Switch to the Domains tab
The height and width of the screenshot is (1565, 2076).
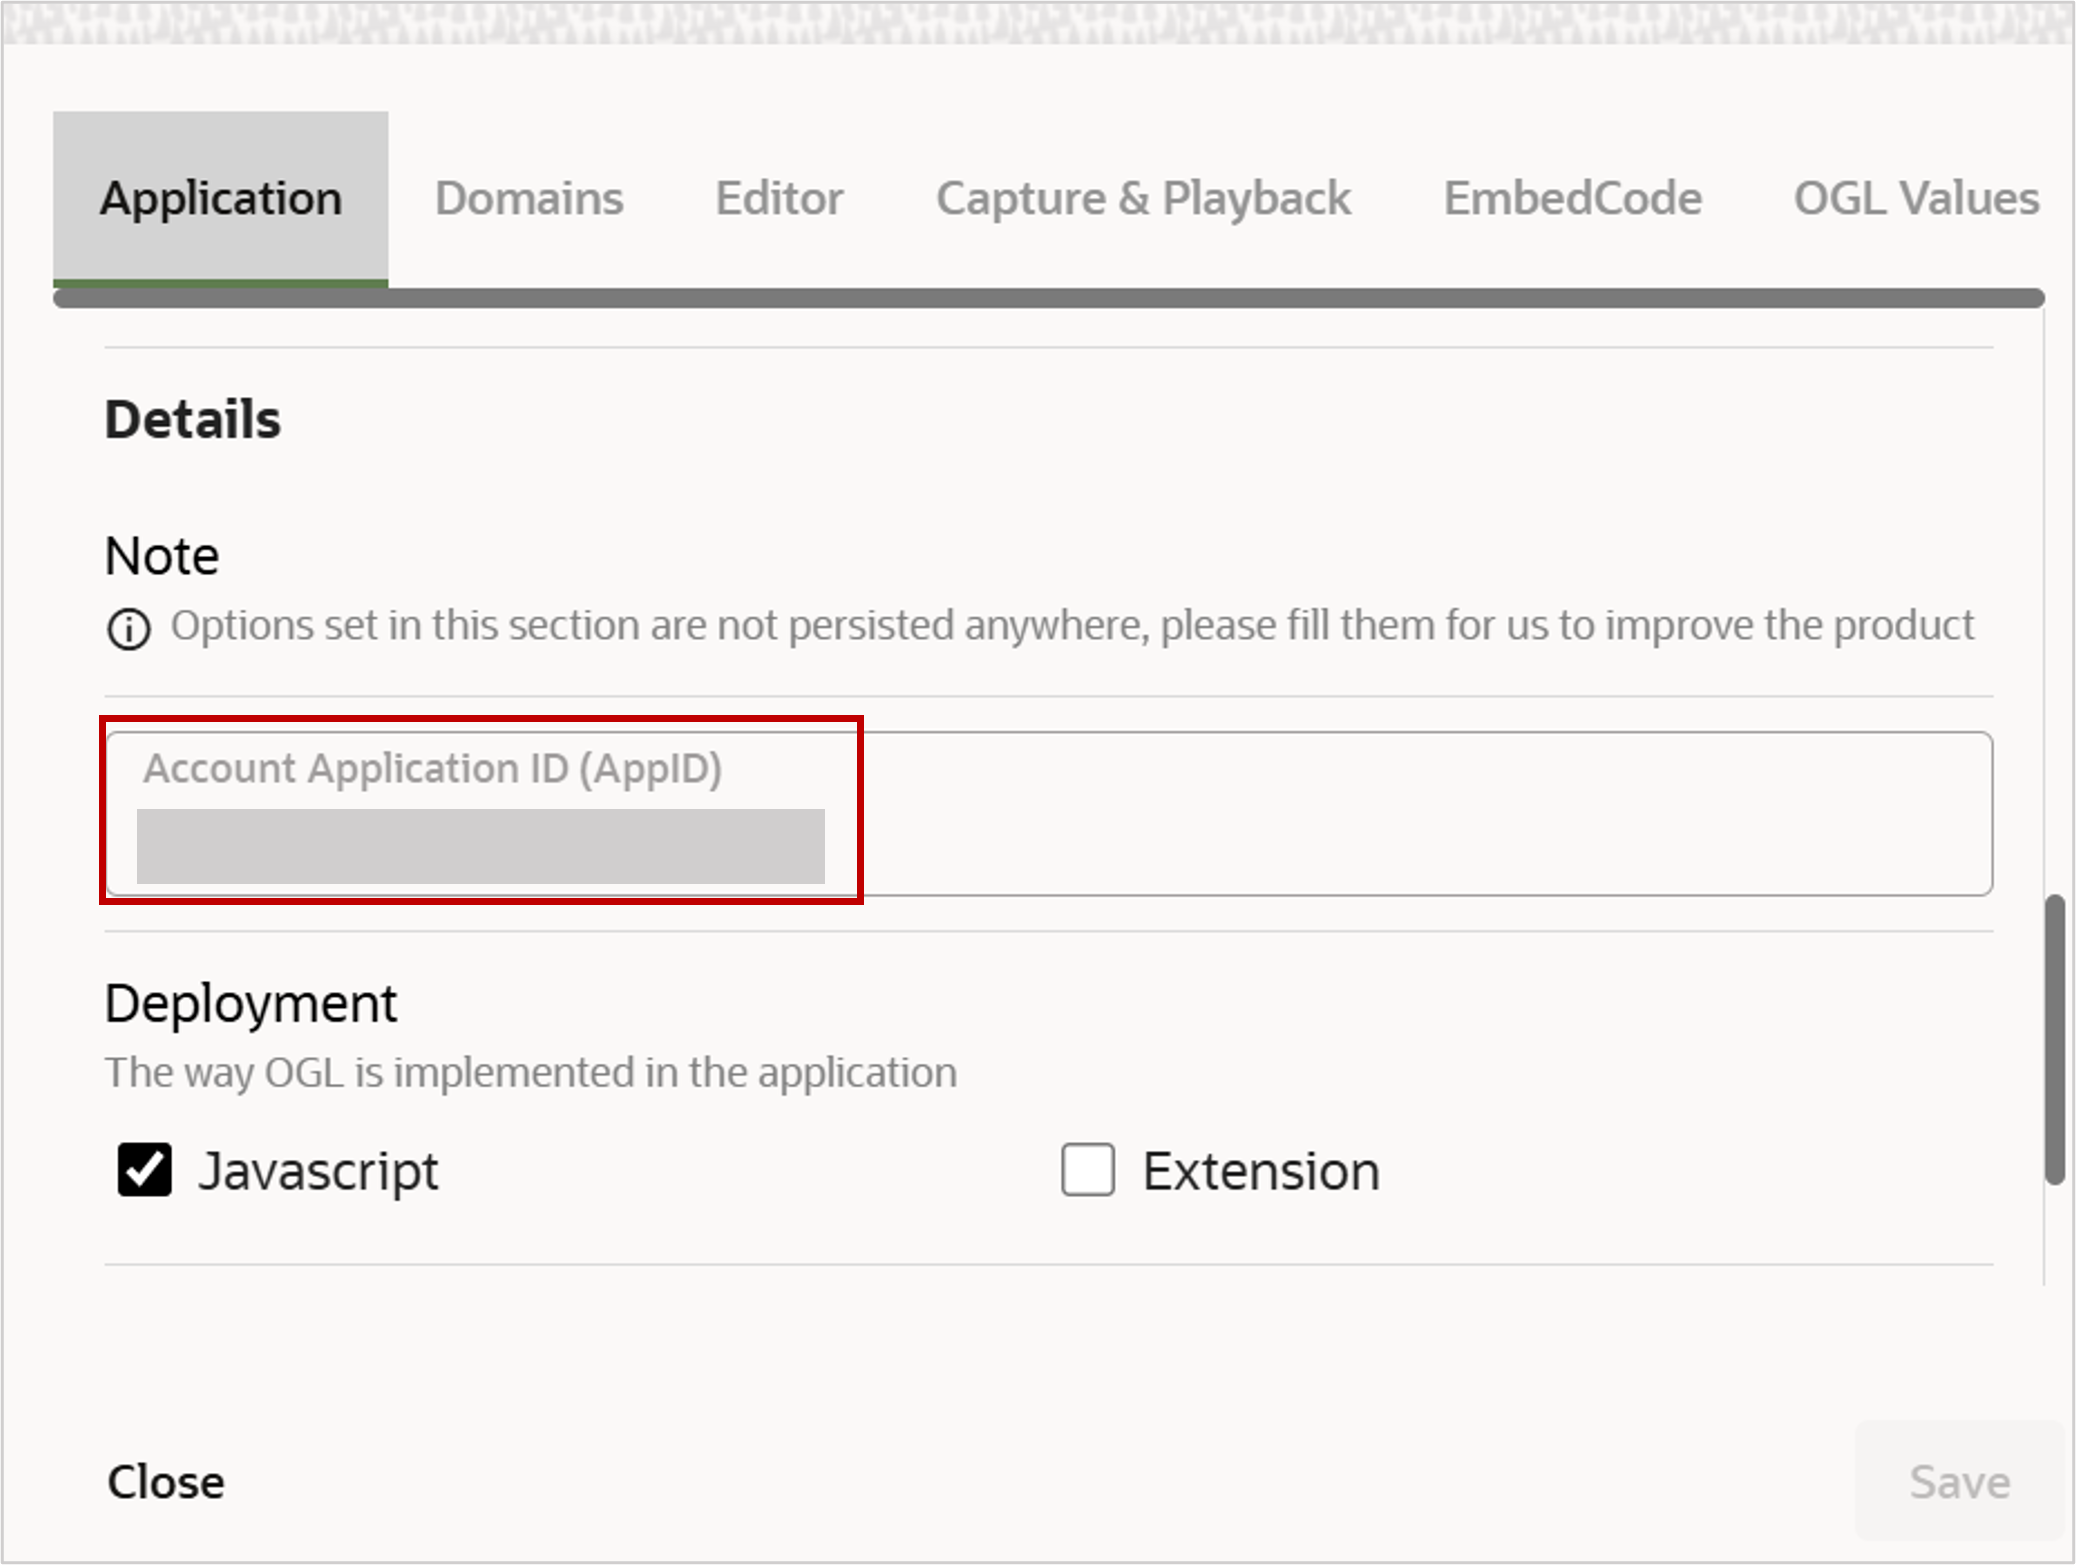528,198
